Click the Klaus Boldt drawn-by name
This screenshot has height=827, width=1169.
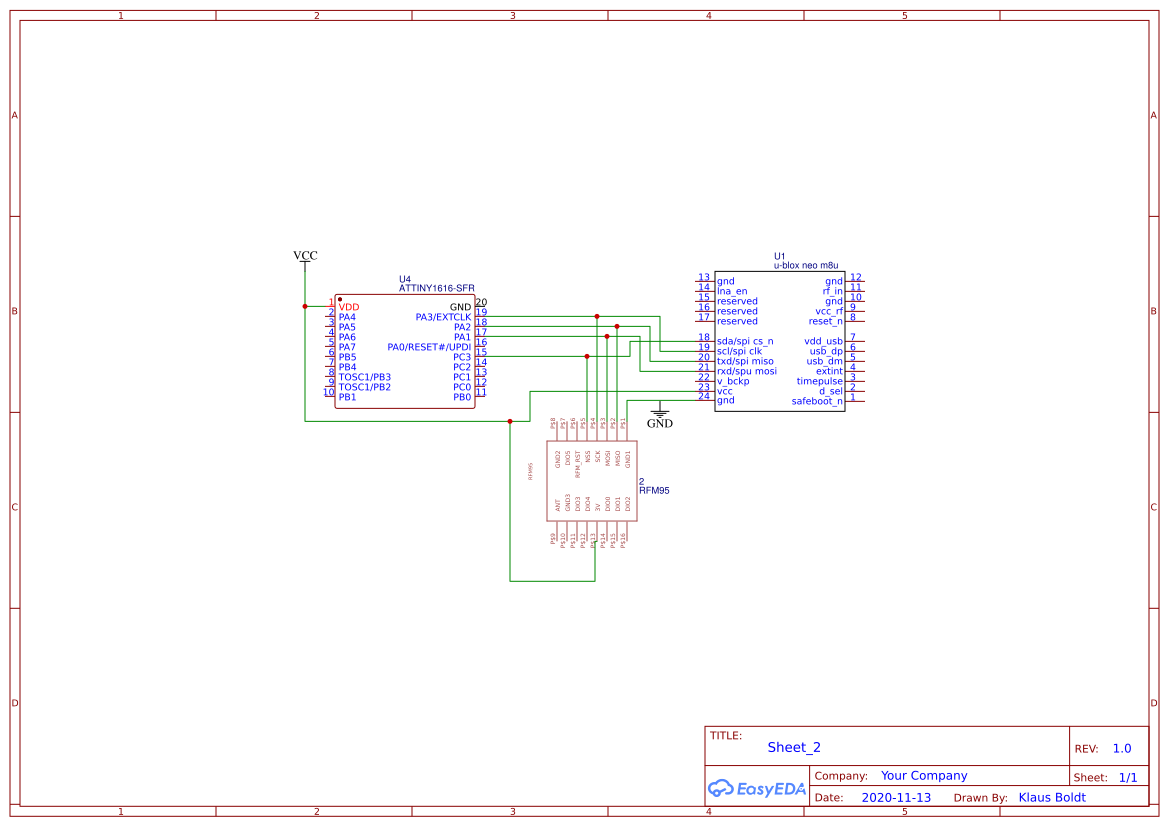tap(1051, 797)
